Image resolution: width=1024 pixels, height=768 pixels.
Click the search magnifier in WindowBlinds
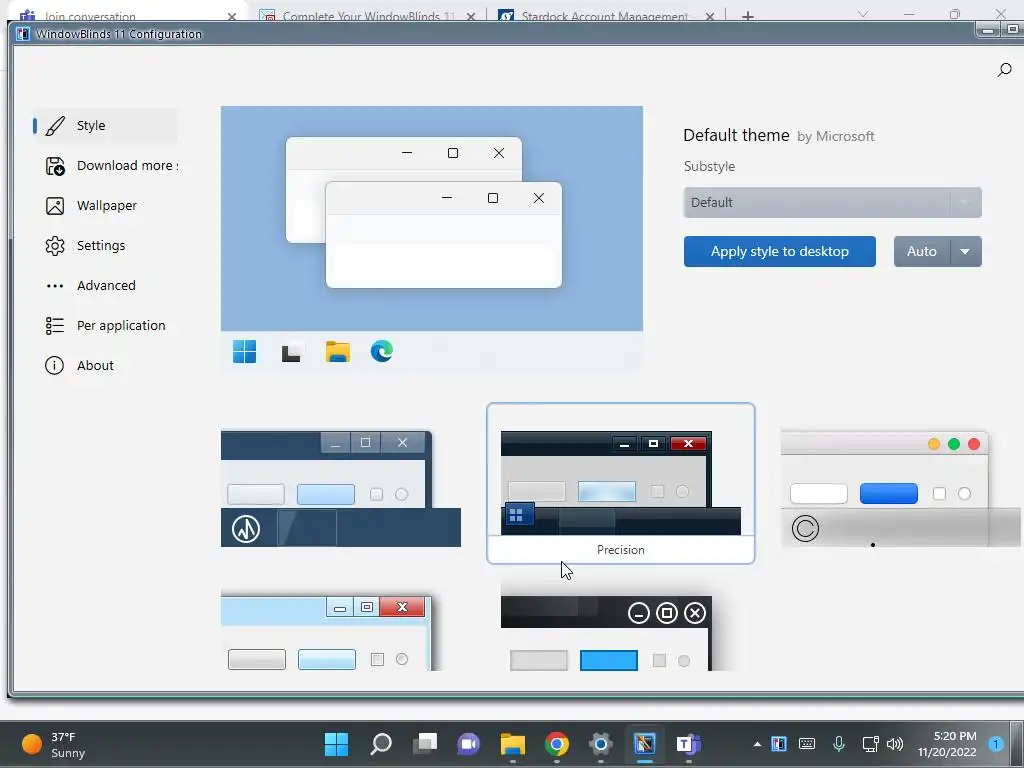pos(1004,69)
